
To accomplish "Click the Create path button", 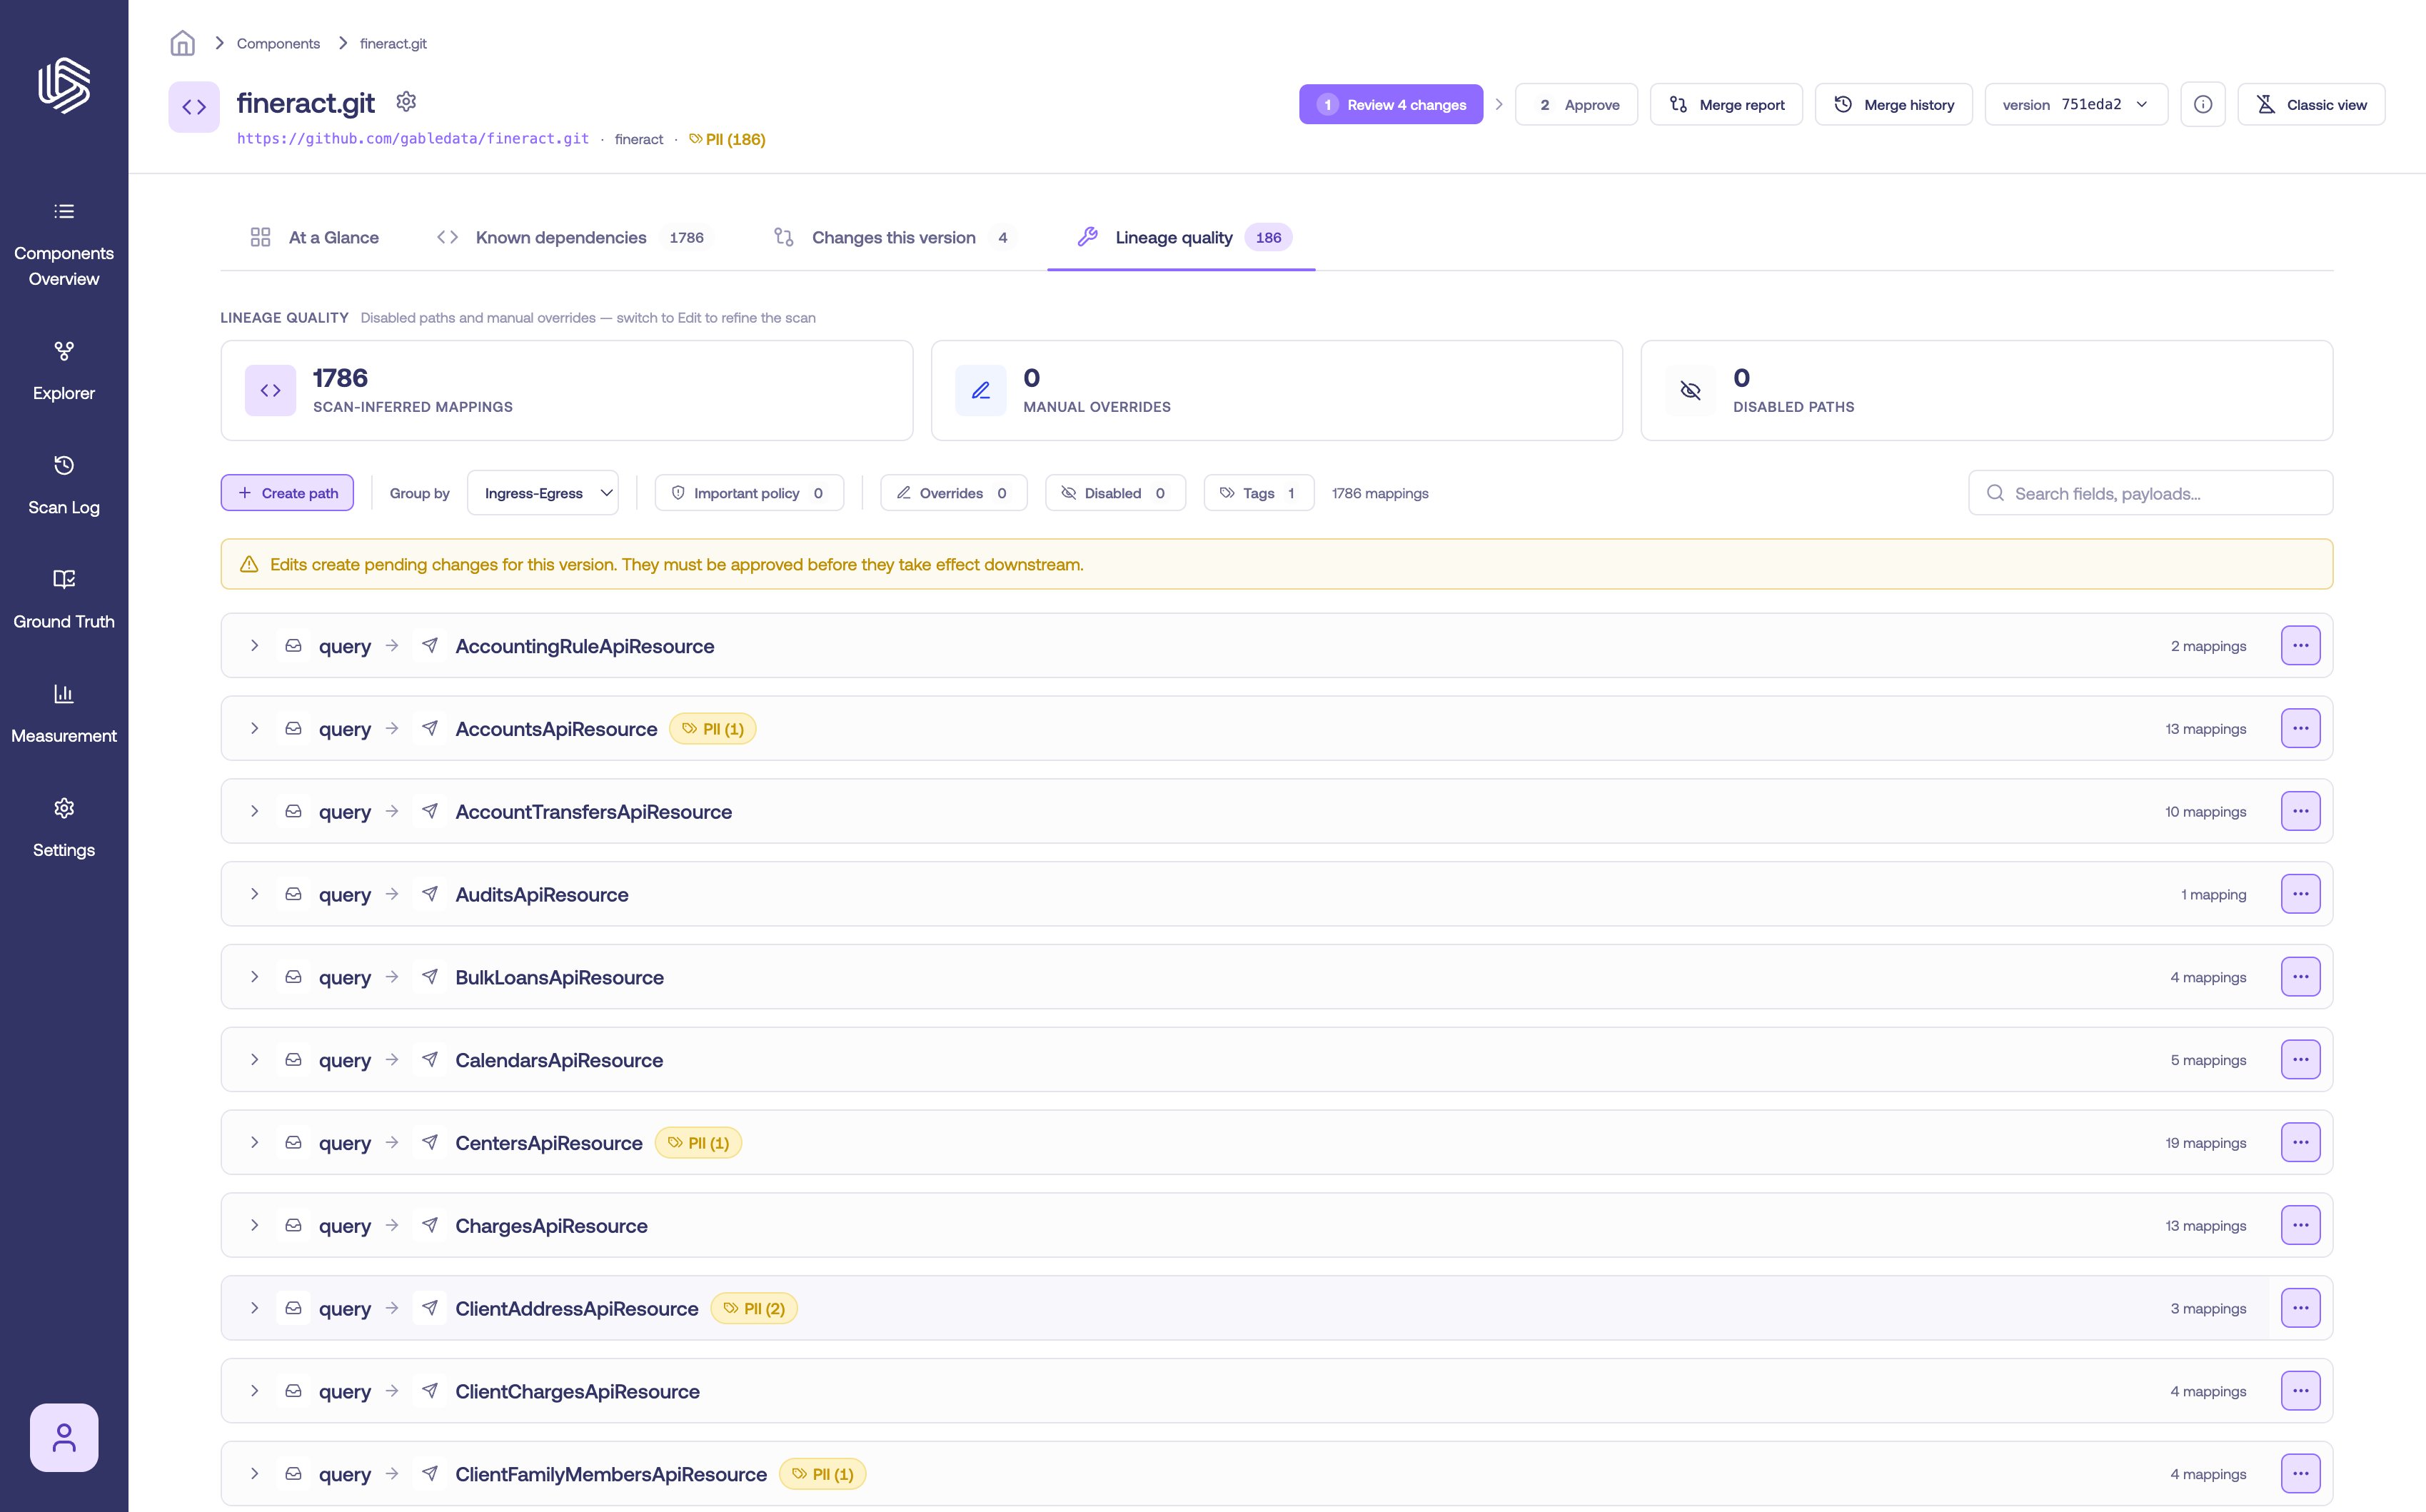I will tap(287, 493).
